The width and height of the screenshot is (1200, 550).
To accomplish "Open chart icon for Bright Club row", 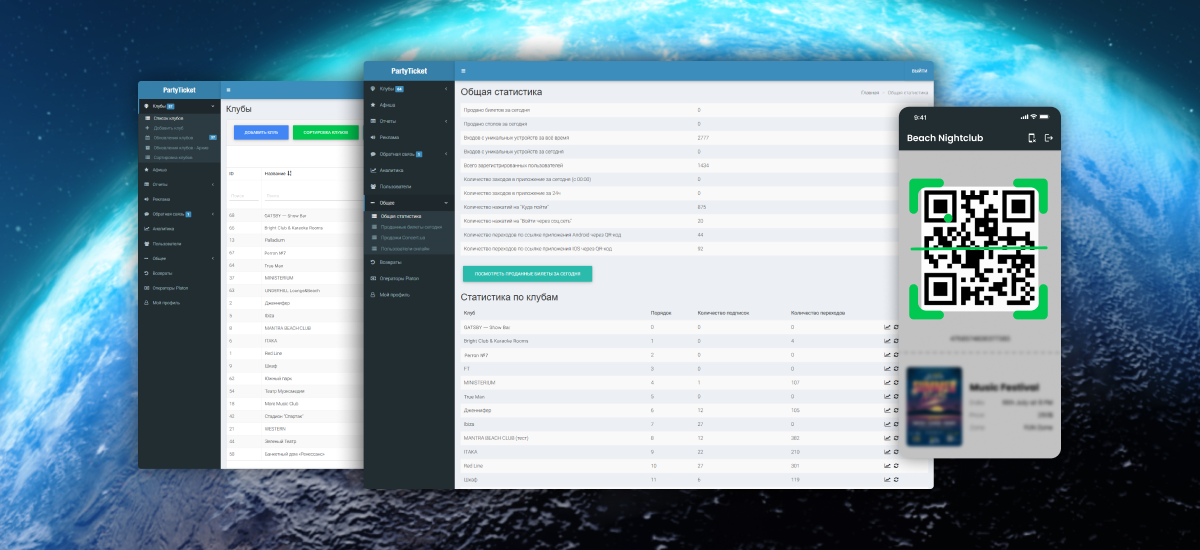I will coord(887,341).
